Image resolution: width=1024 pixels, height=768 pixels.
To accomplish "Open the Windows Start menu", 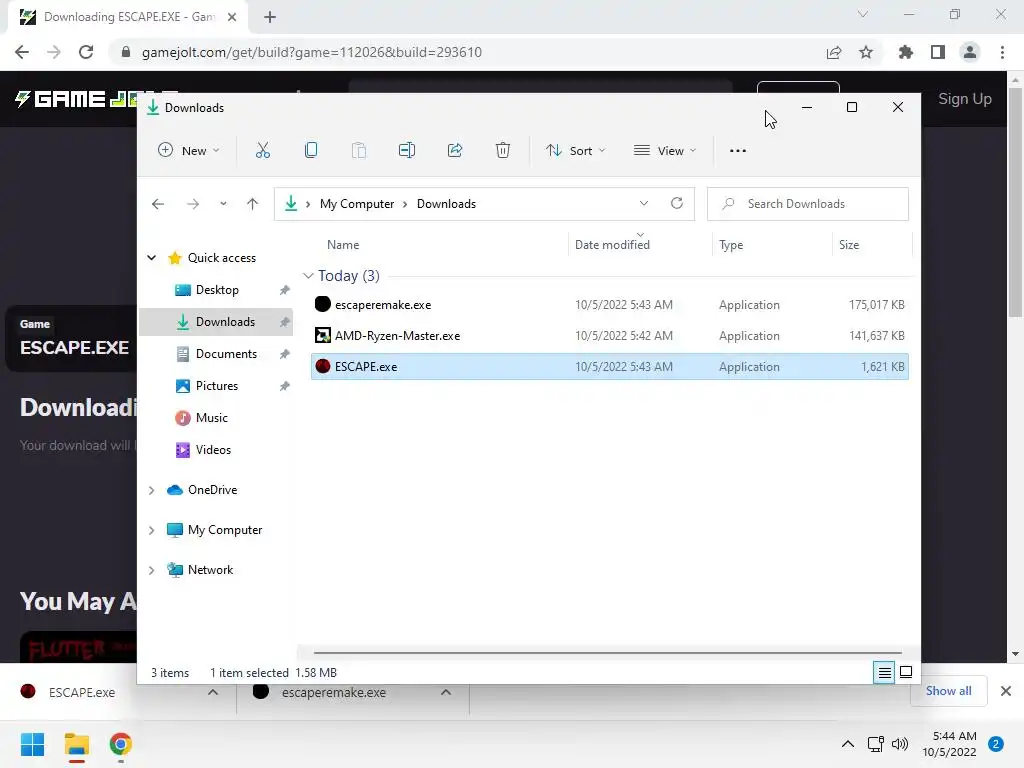I will click(32, 744).
